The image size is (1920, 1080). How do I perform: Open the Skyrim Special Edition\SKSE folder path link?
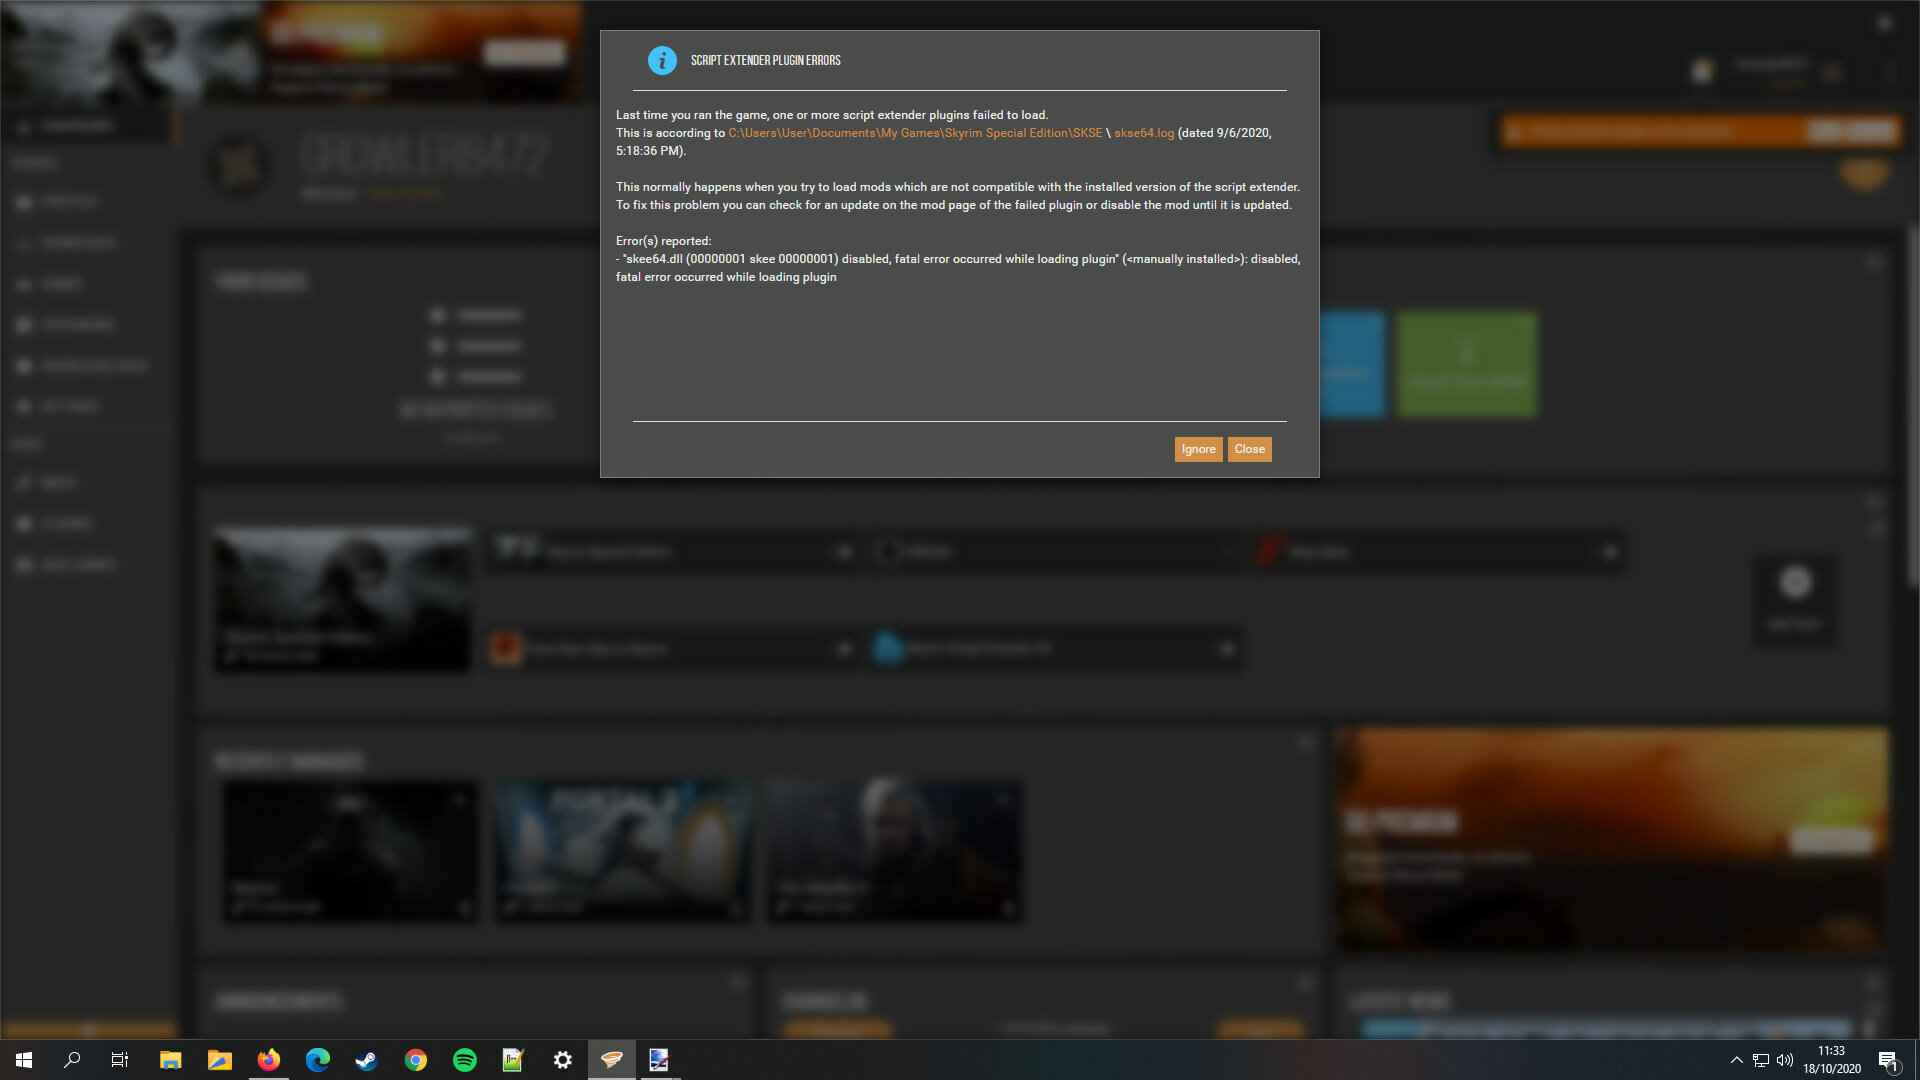(x=915, y=133)
